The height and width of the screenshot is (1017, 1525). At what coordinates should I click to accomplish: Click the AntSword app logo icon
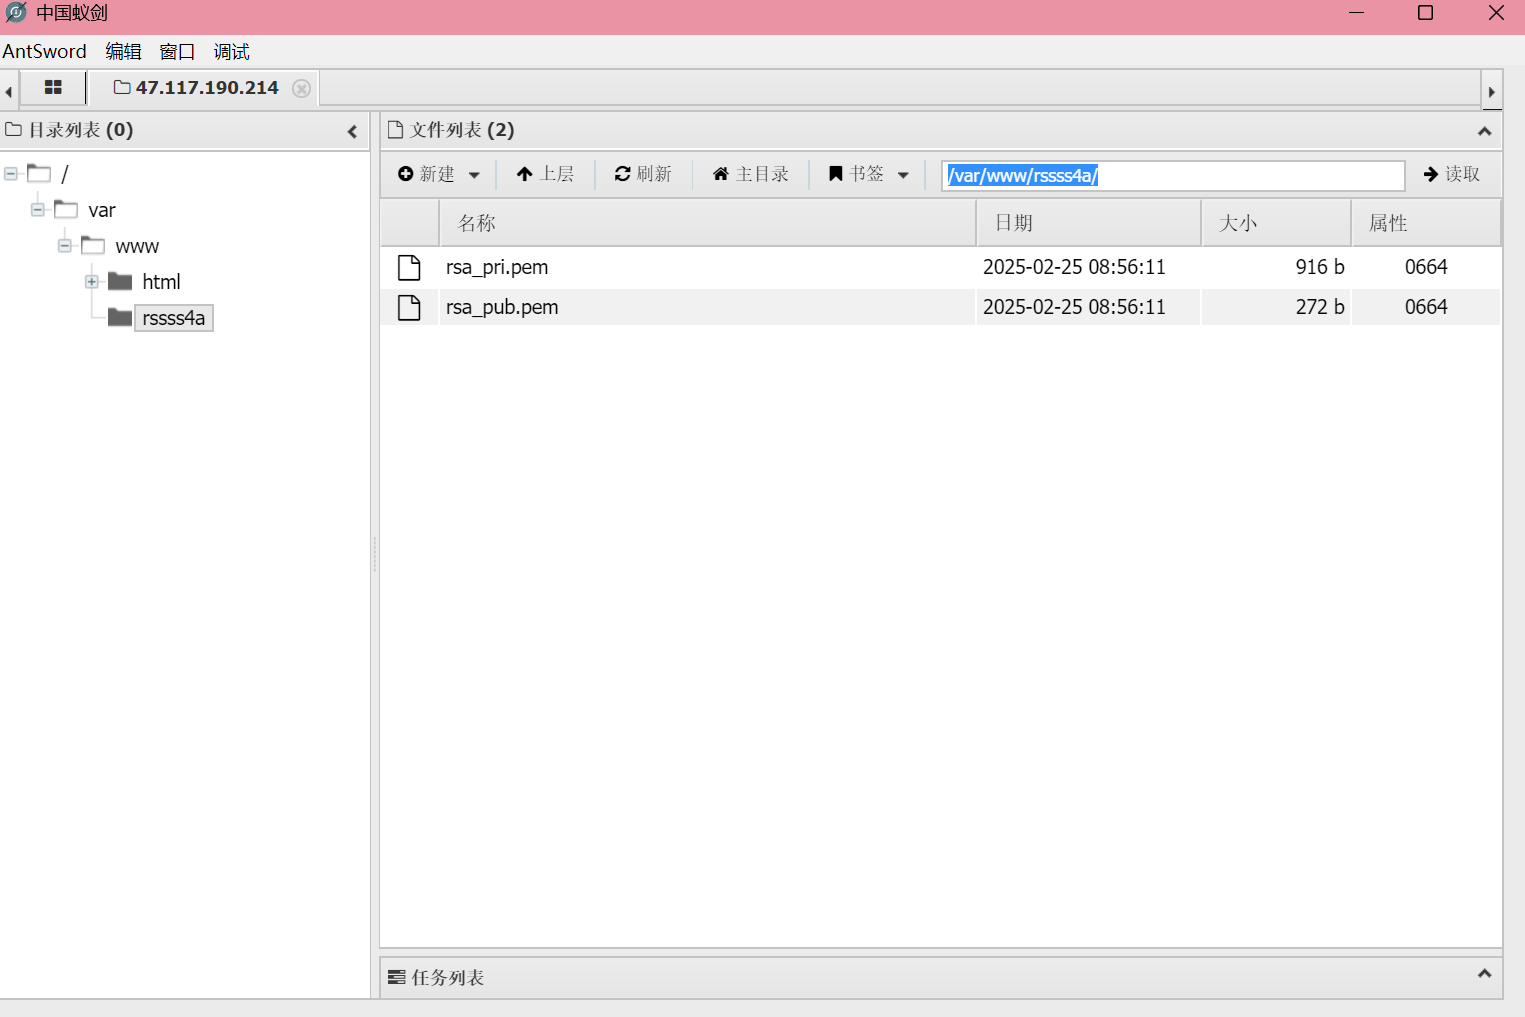(16, 13)
